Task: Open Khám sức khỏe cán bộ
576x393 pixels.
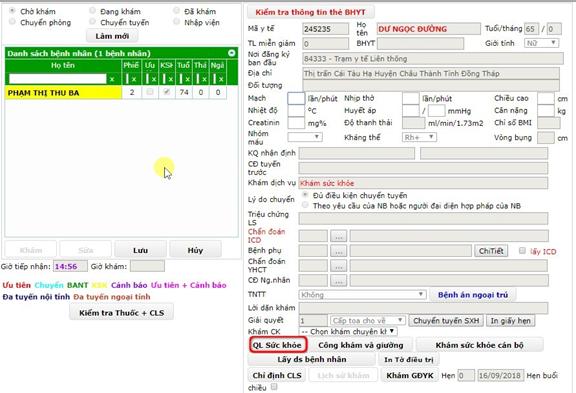Action: 479,345
